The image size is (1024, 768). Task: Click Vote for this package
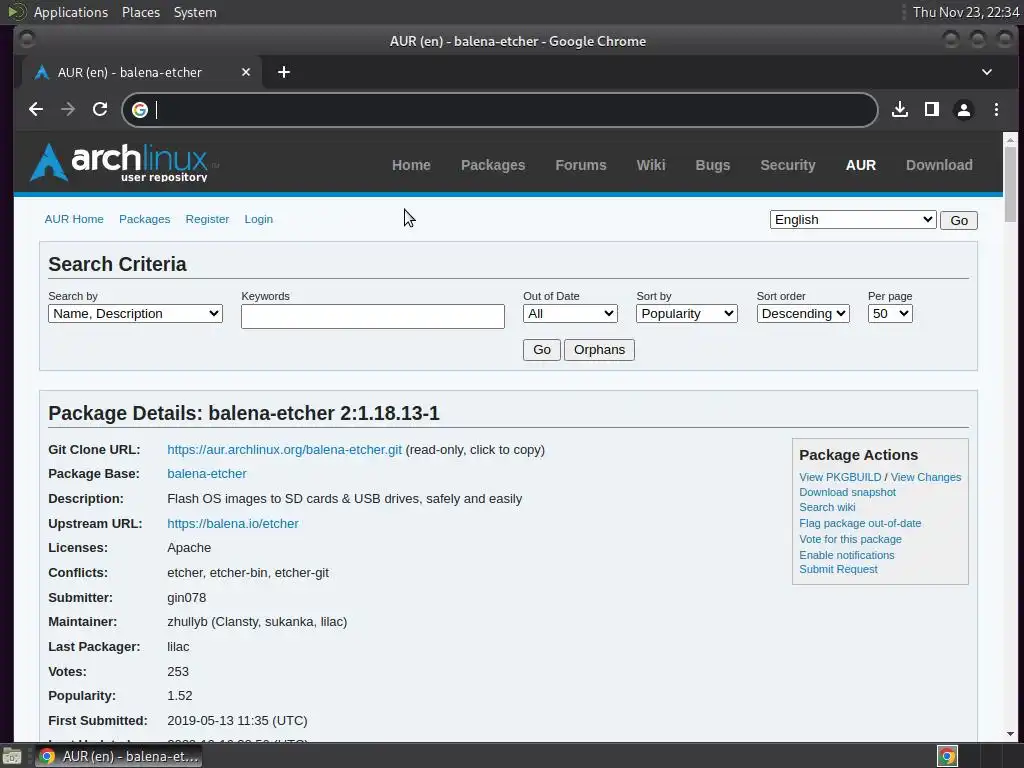pos(850,539)
